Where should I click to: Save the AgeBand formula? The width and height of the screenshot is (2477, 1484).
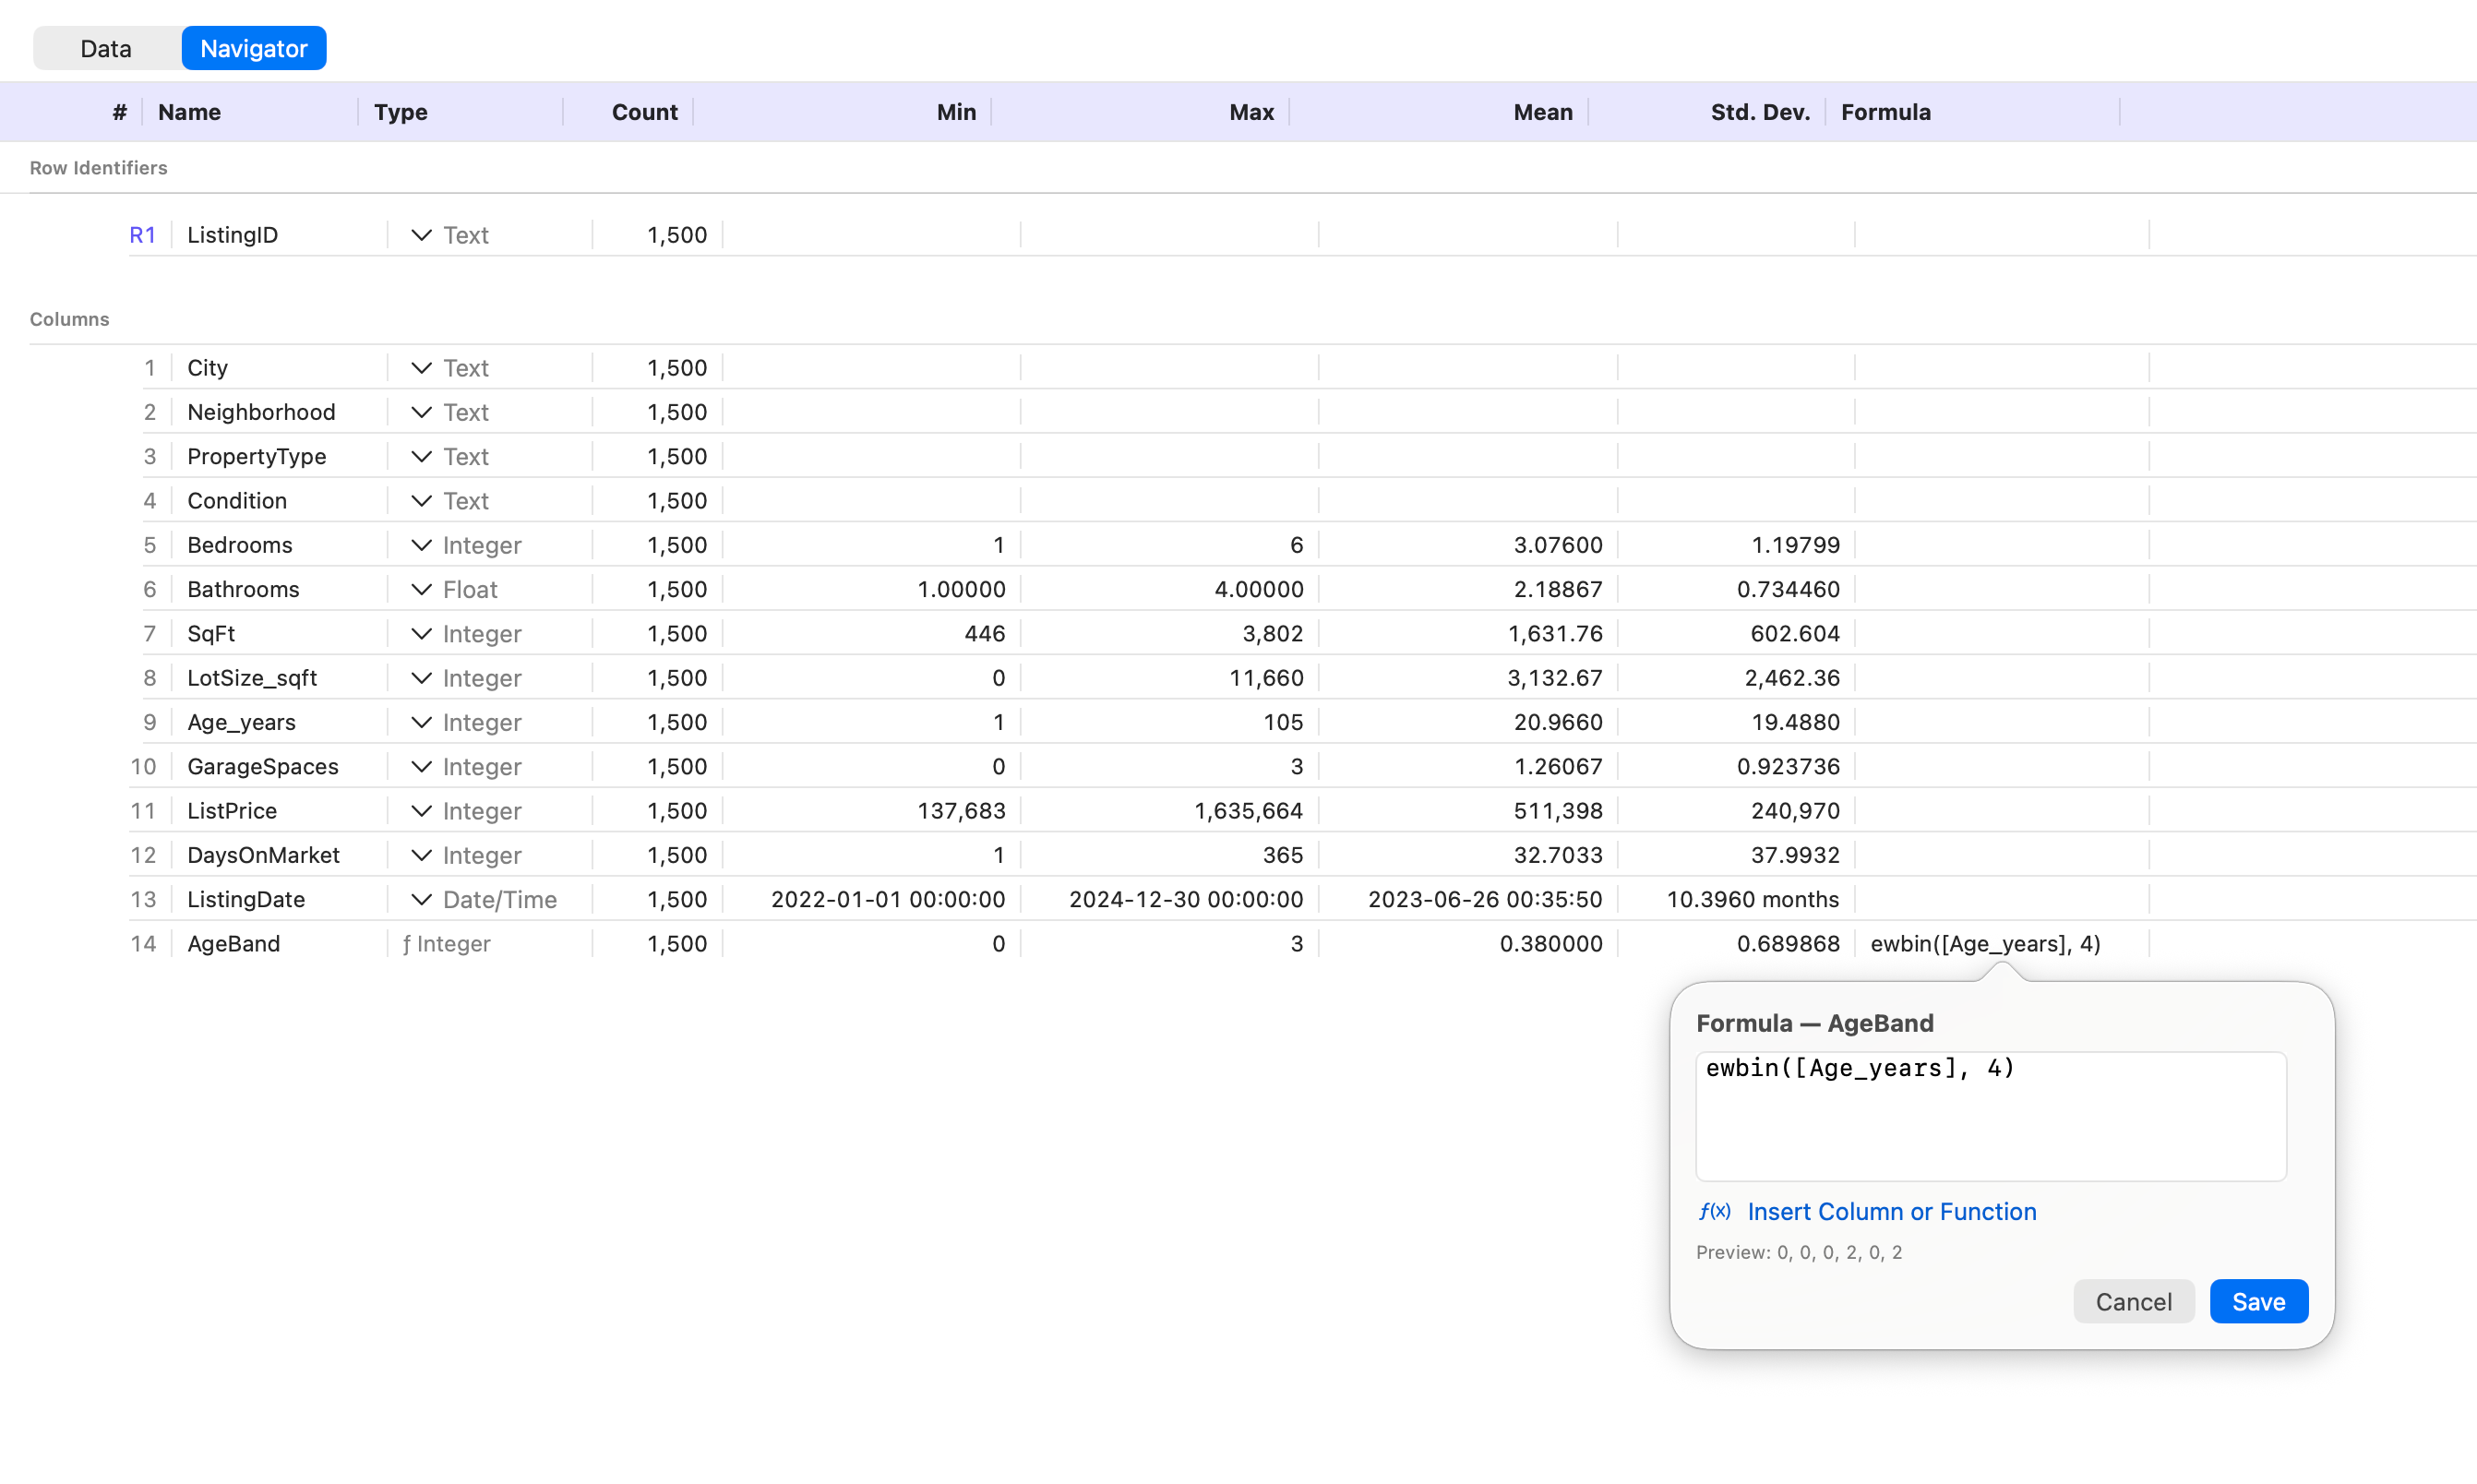(2258, 1301)
